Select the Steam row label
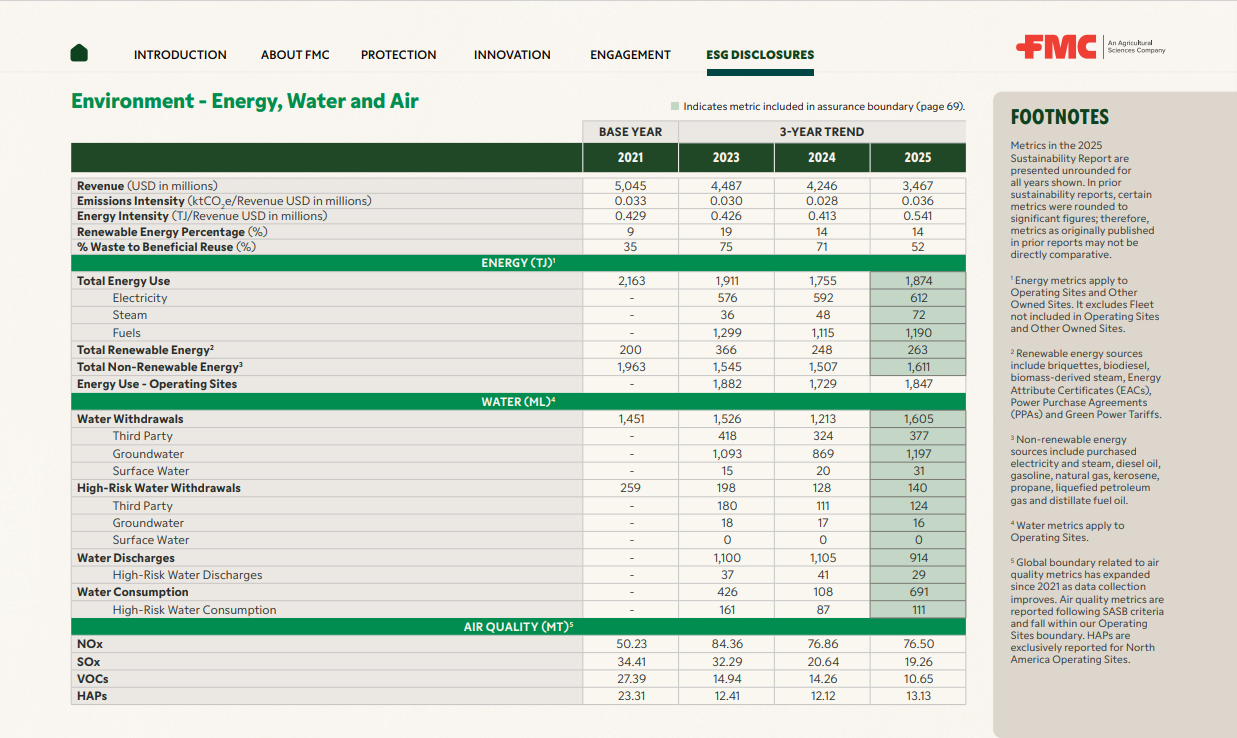Image resolution: width=1237 pixels, height=738 pixels. (x=129, y=315)
